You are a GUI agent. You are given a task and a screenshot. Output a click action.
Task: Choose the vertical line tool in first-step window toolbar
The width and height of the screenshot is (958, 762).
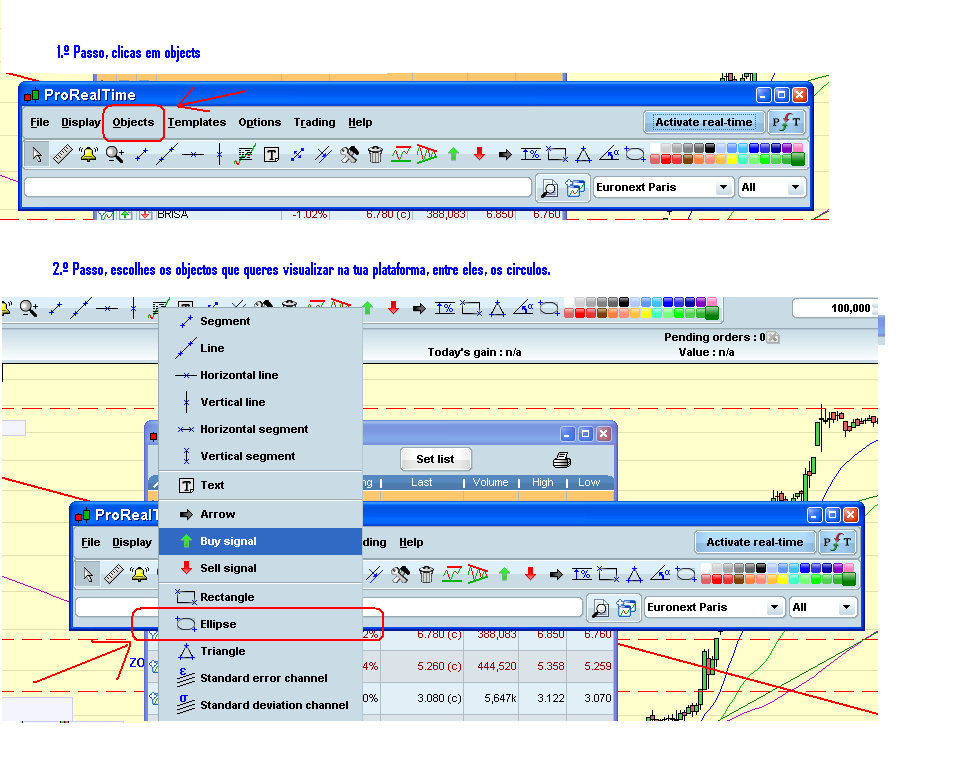219,155
